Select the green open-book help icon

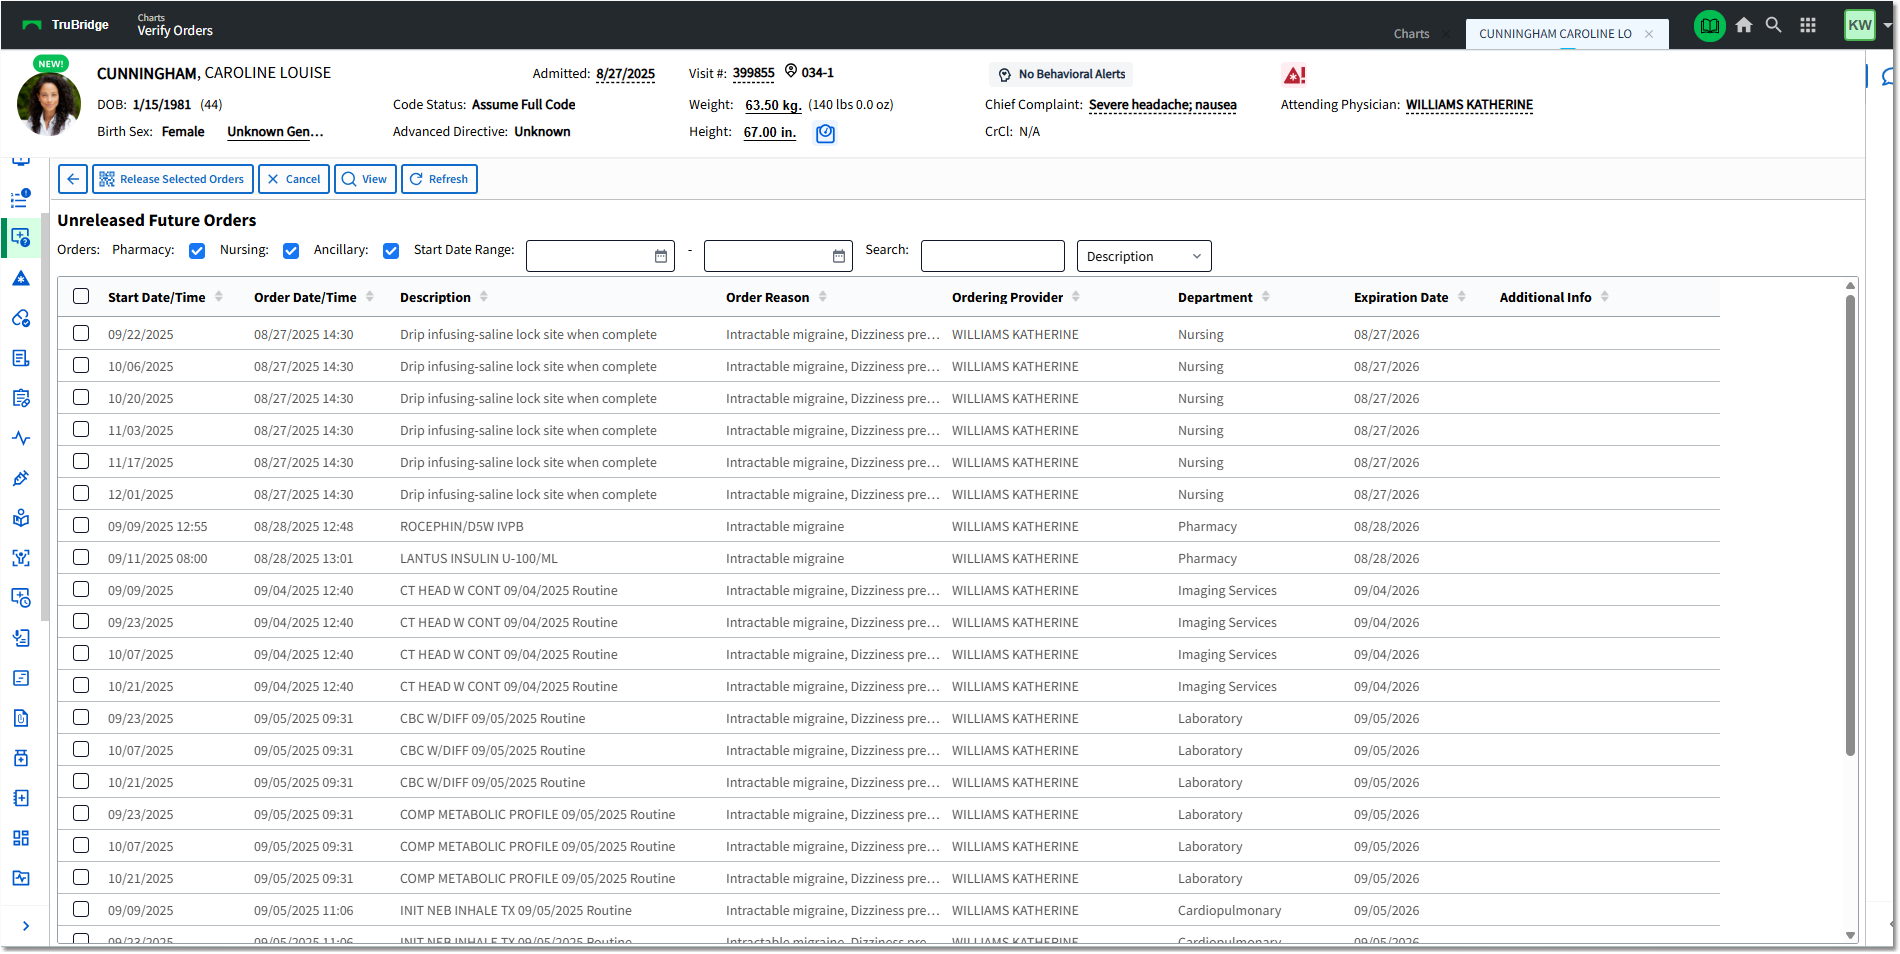tap(1710, 25)
